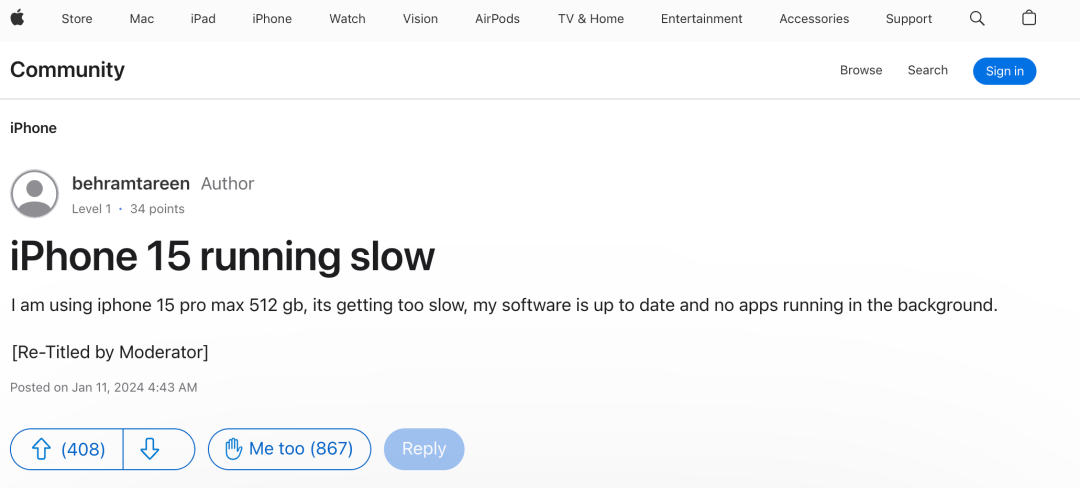
Task: Click the 34 points text
Action: tap(157, 209)
